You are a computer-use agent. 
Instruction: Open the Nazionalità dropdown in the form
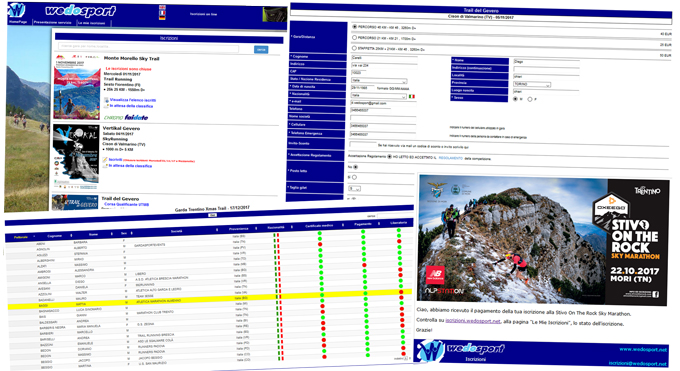pos(379,96)
